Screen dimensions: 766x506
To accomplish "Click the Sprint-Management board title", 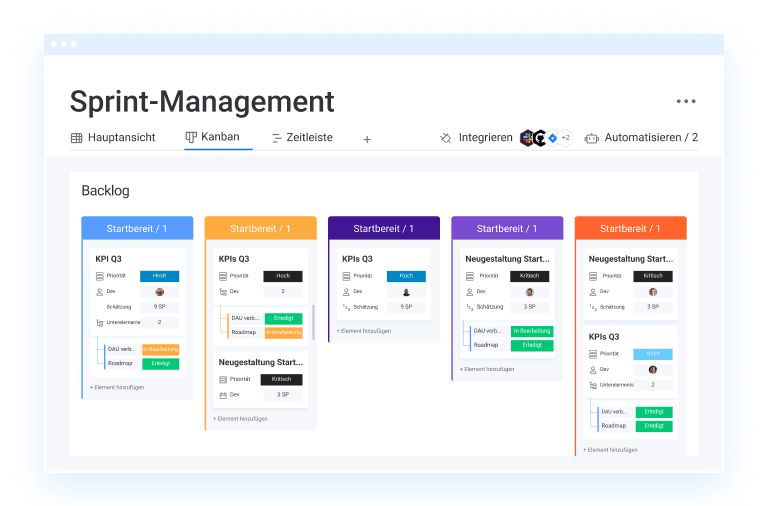I will (202, 102).
